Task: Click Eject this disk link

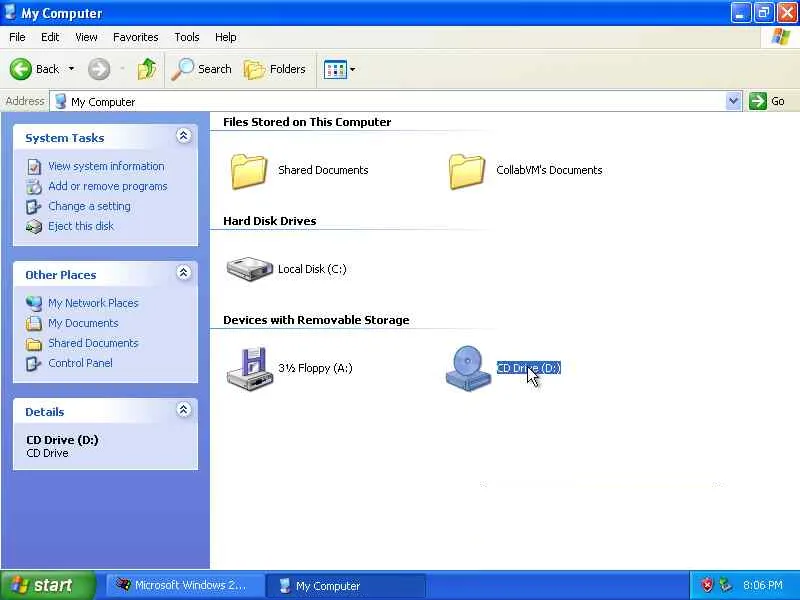Action: click(x=81, y=226)
